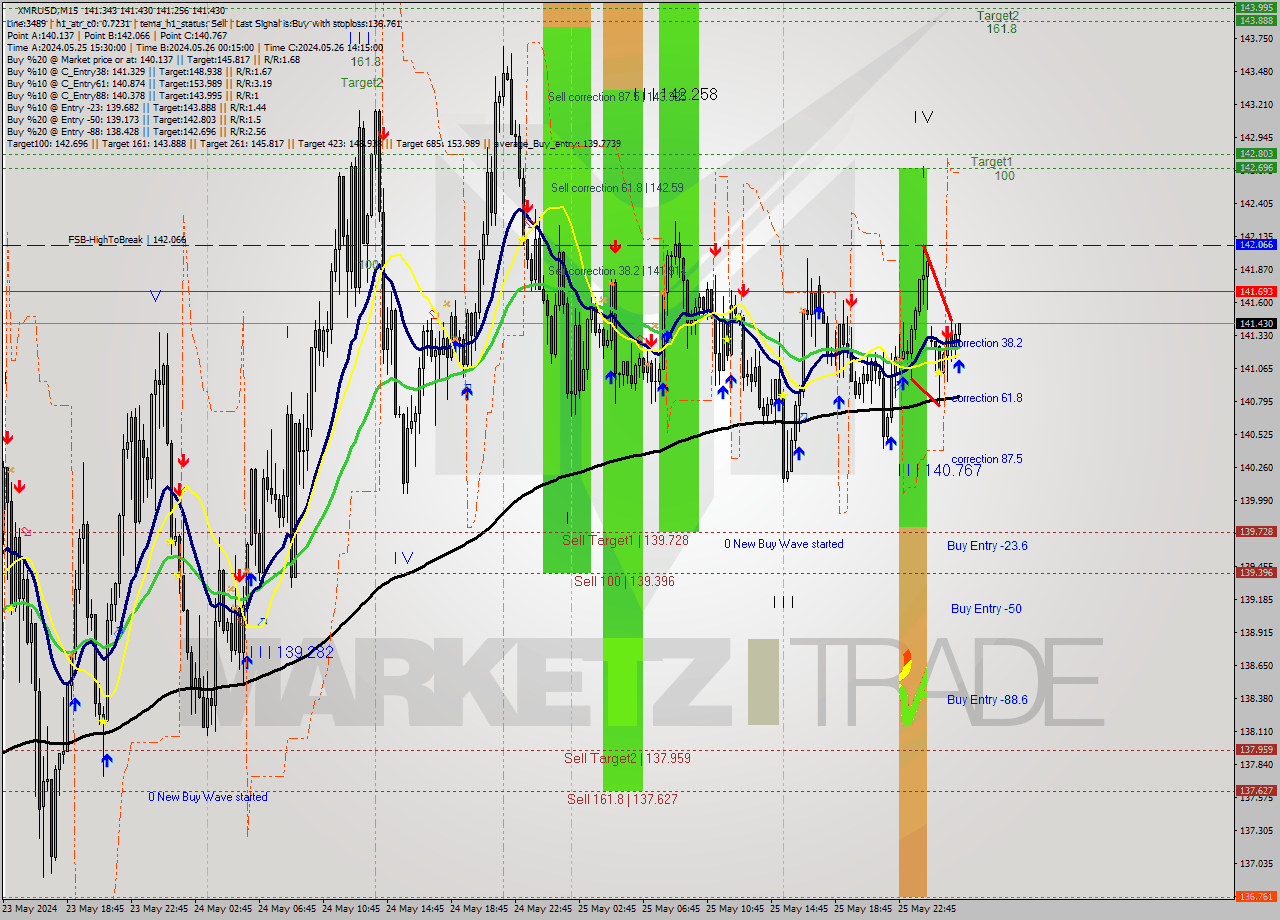Click the flame icon in the orange column

click(906, 664)
